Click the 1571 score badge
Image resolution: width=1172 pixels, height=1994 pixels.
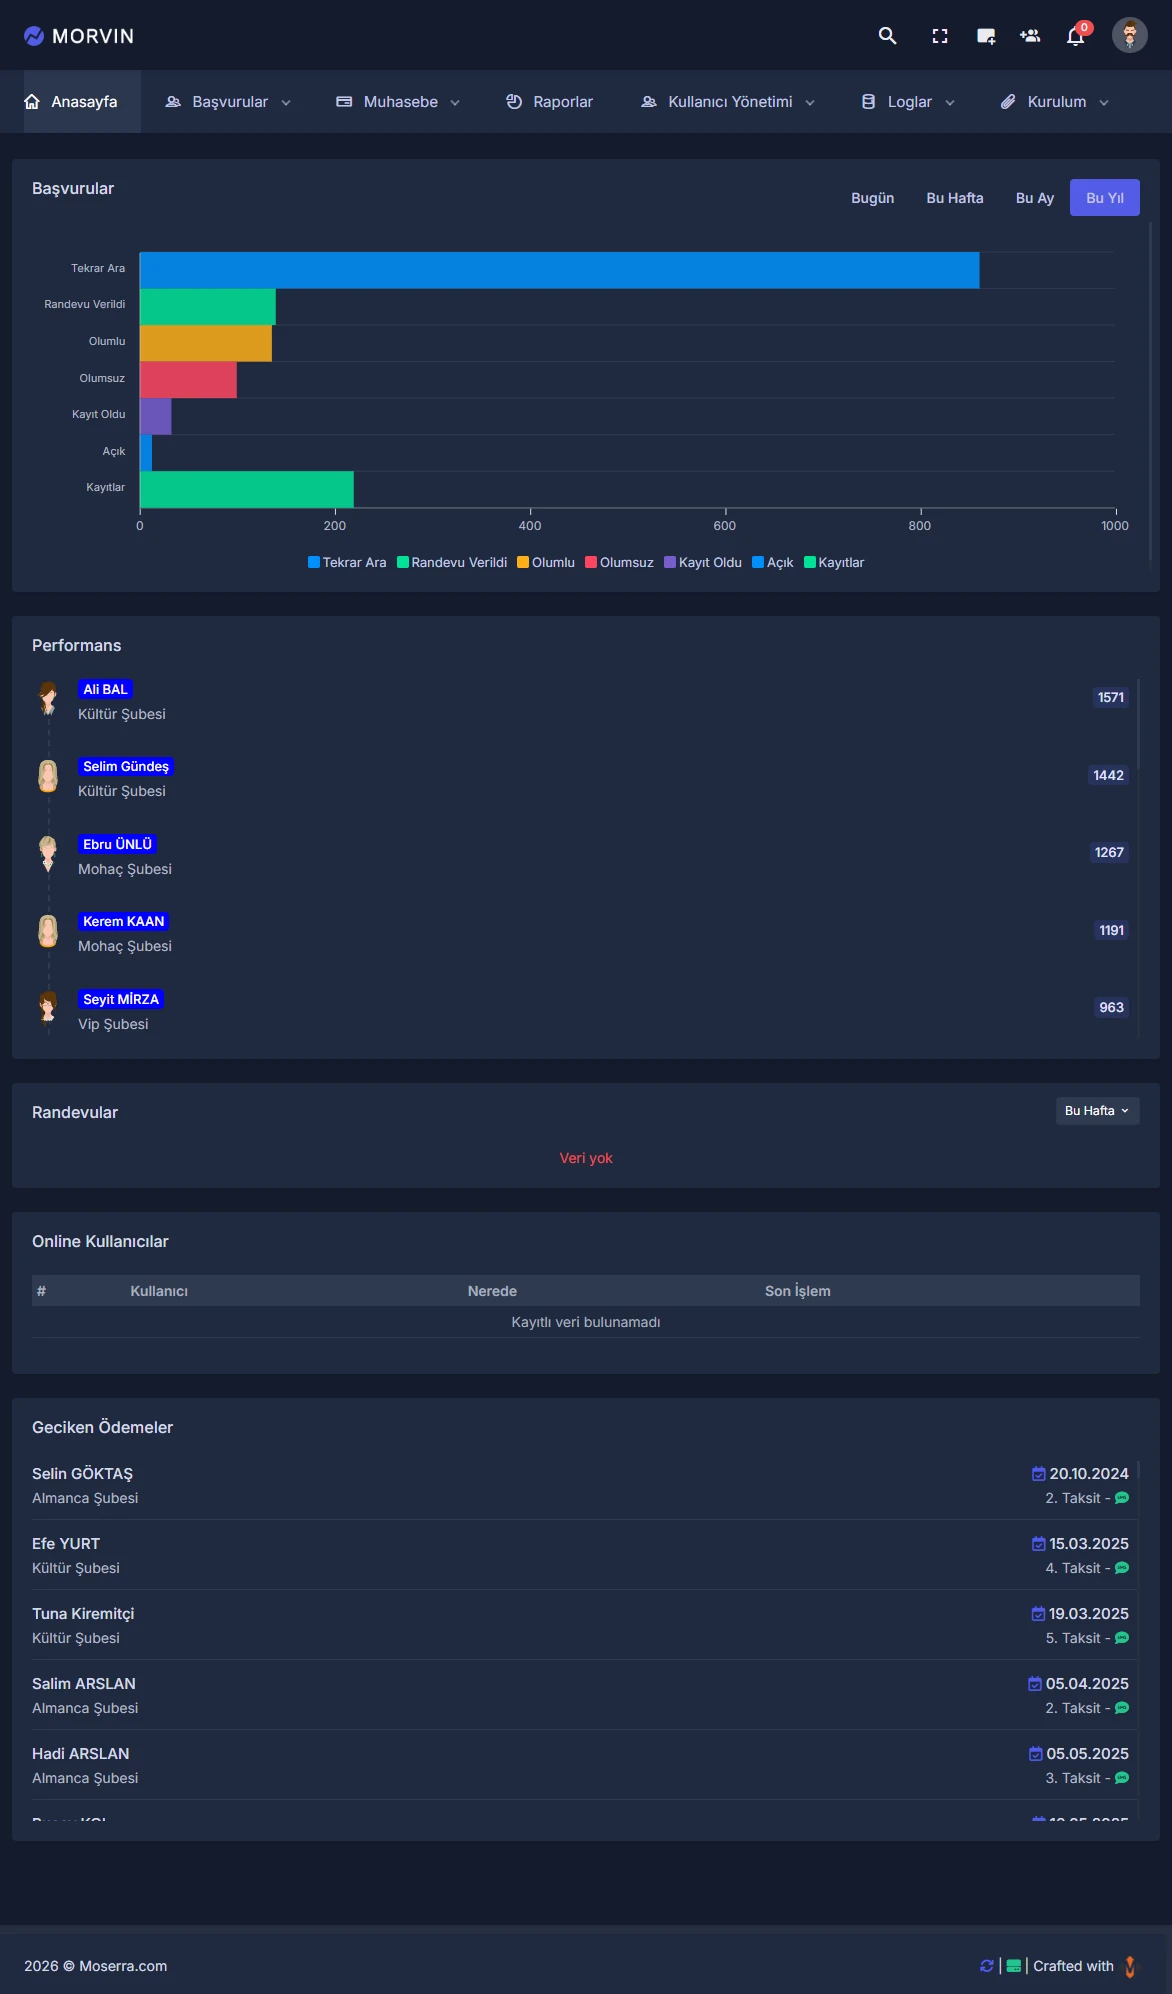1111,697
